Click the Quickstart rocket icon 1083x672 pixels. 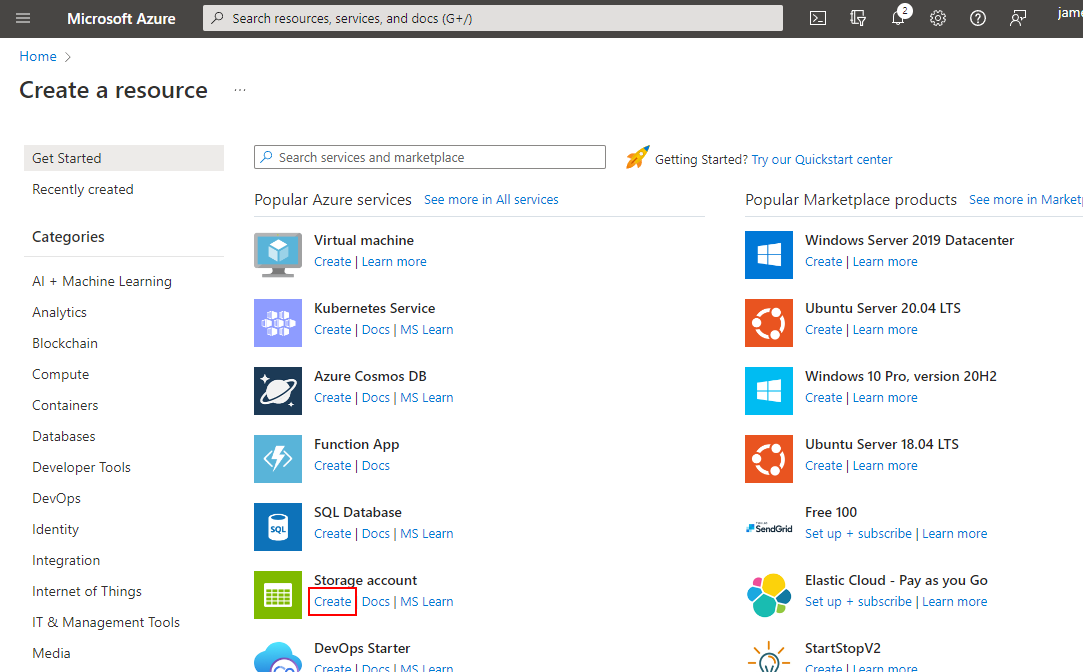(x=638, y=157)
